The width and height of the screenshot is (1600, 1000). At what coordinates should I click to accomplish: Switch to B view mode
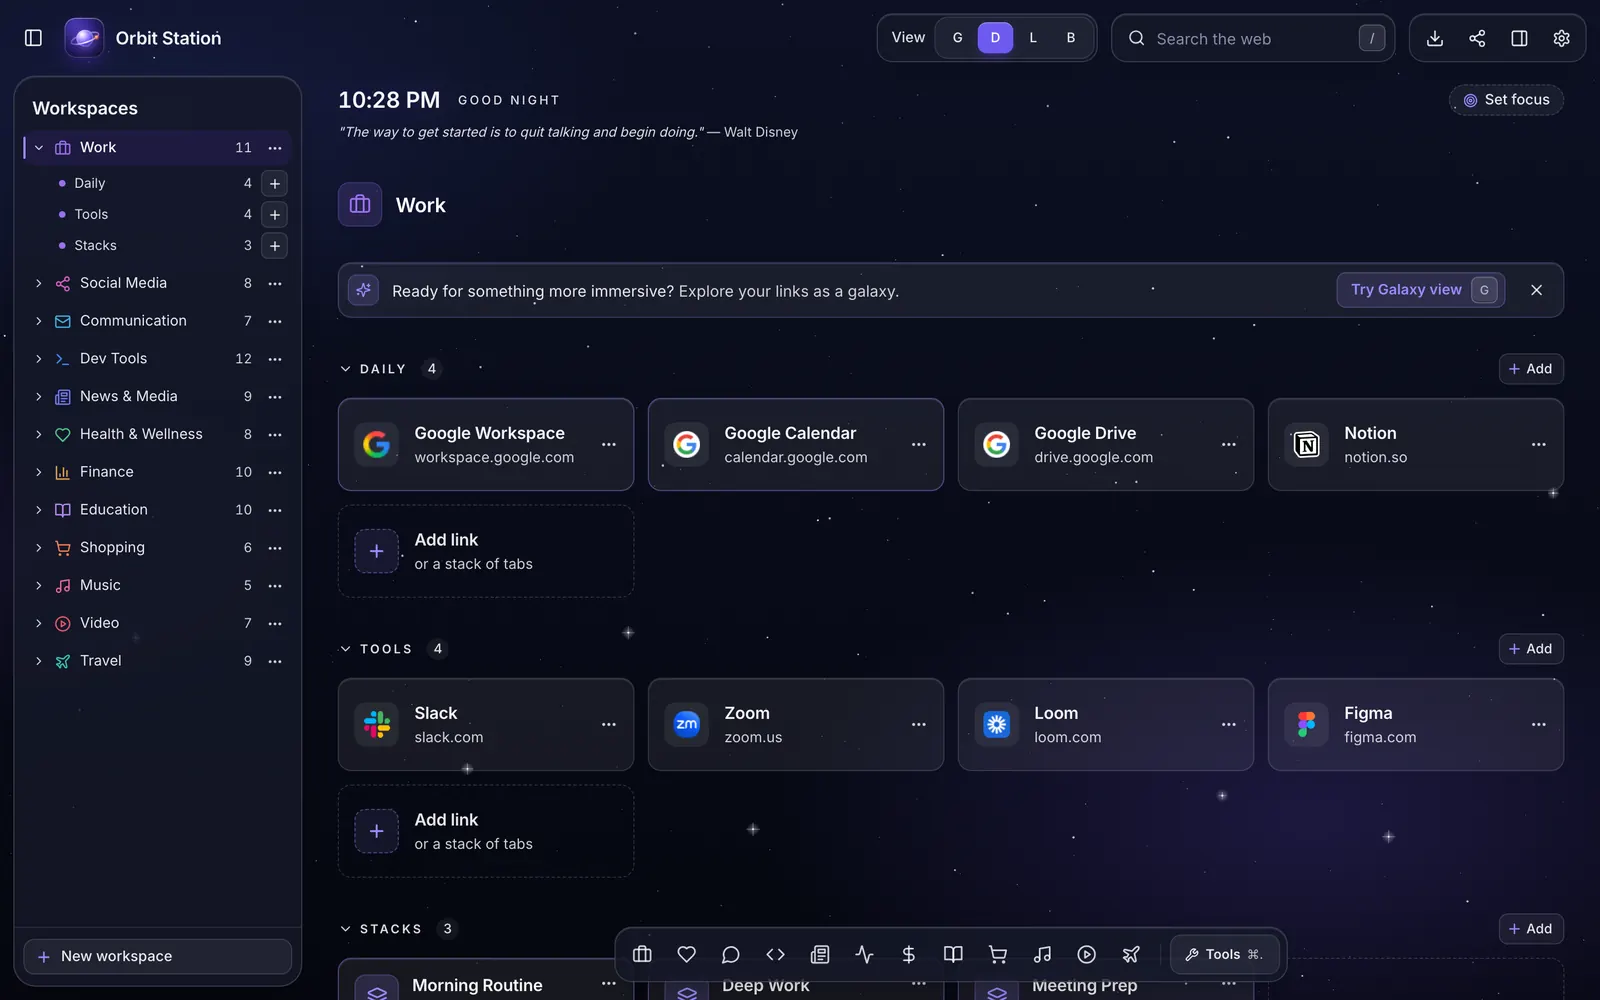pos(1071,38)
